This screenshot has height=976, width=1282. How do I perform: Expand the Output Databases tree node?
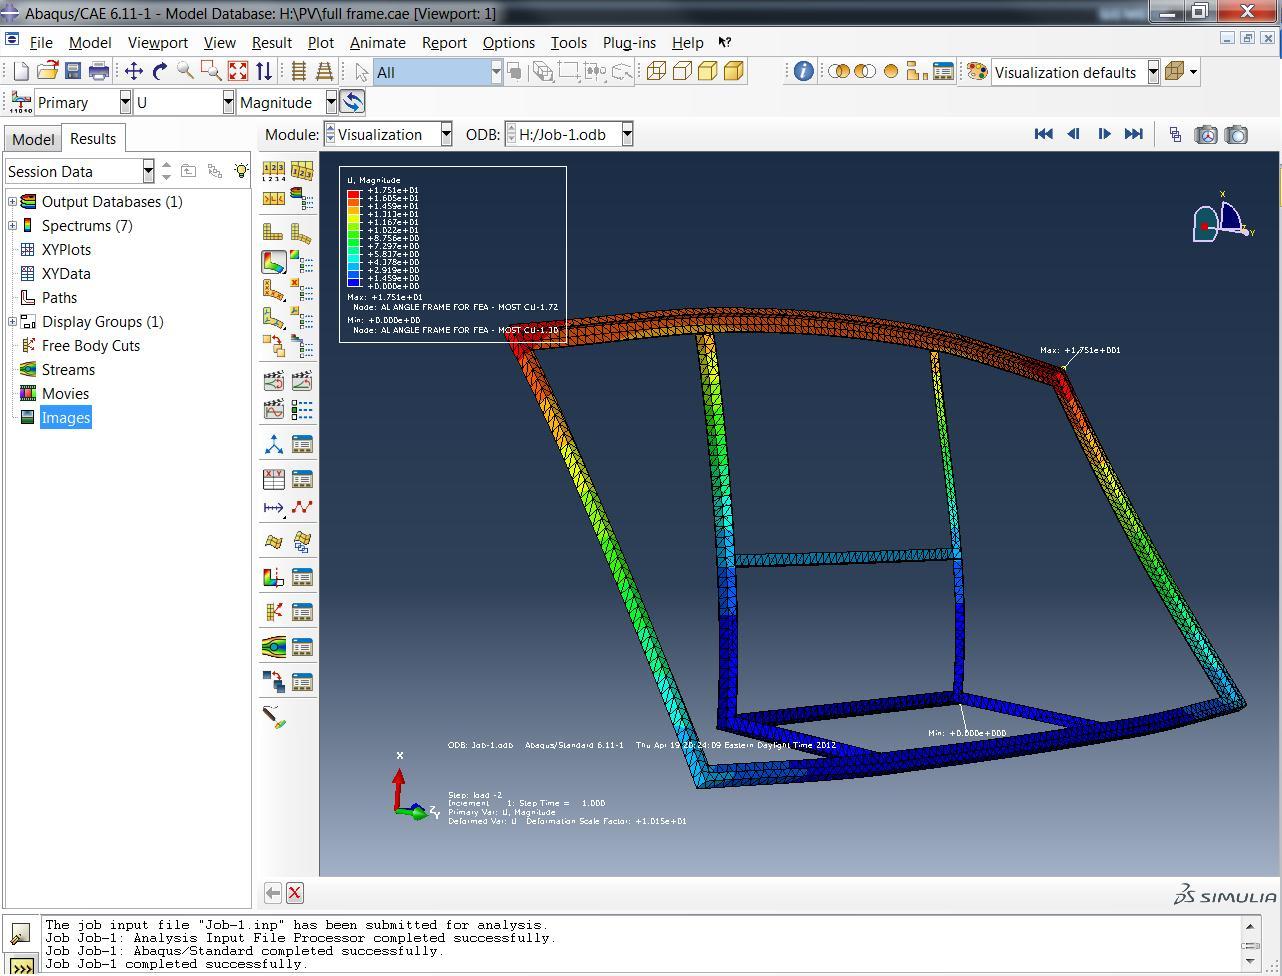pyautogui.click(x=12, y=202)
